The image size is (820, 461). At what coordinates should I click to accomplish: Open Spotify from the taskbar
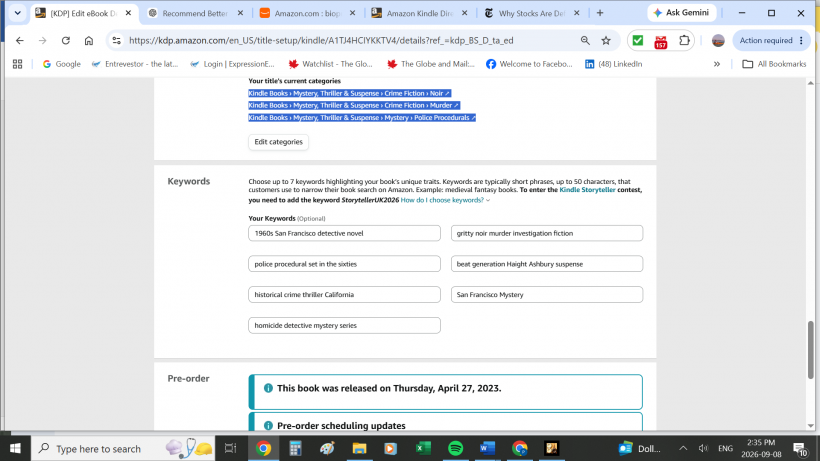[x=455, y=448]
